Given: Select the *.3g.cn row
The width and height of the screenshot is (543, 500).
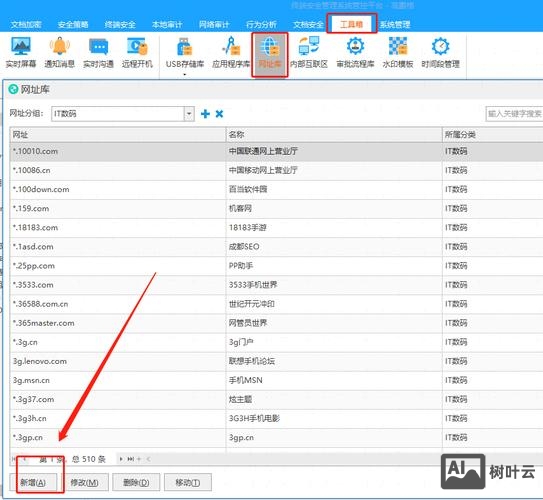Looking at the screenshot, I should coord(276,342).
